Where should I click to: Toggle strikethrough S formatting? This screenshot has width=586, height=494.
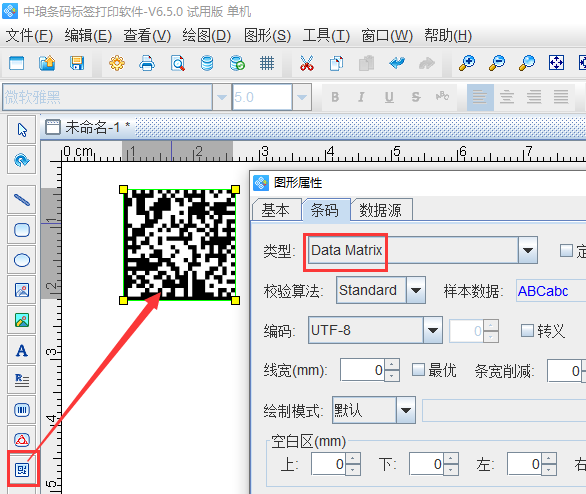(x=416, y=97)
